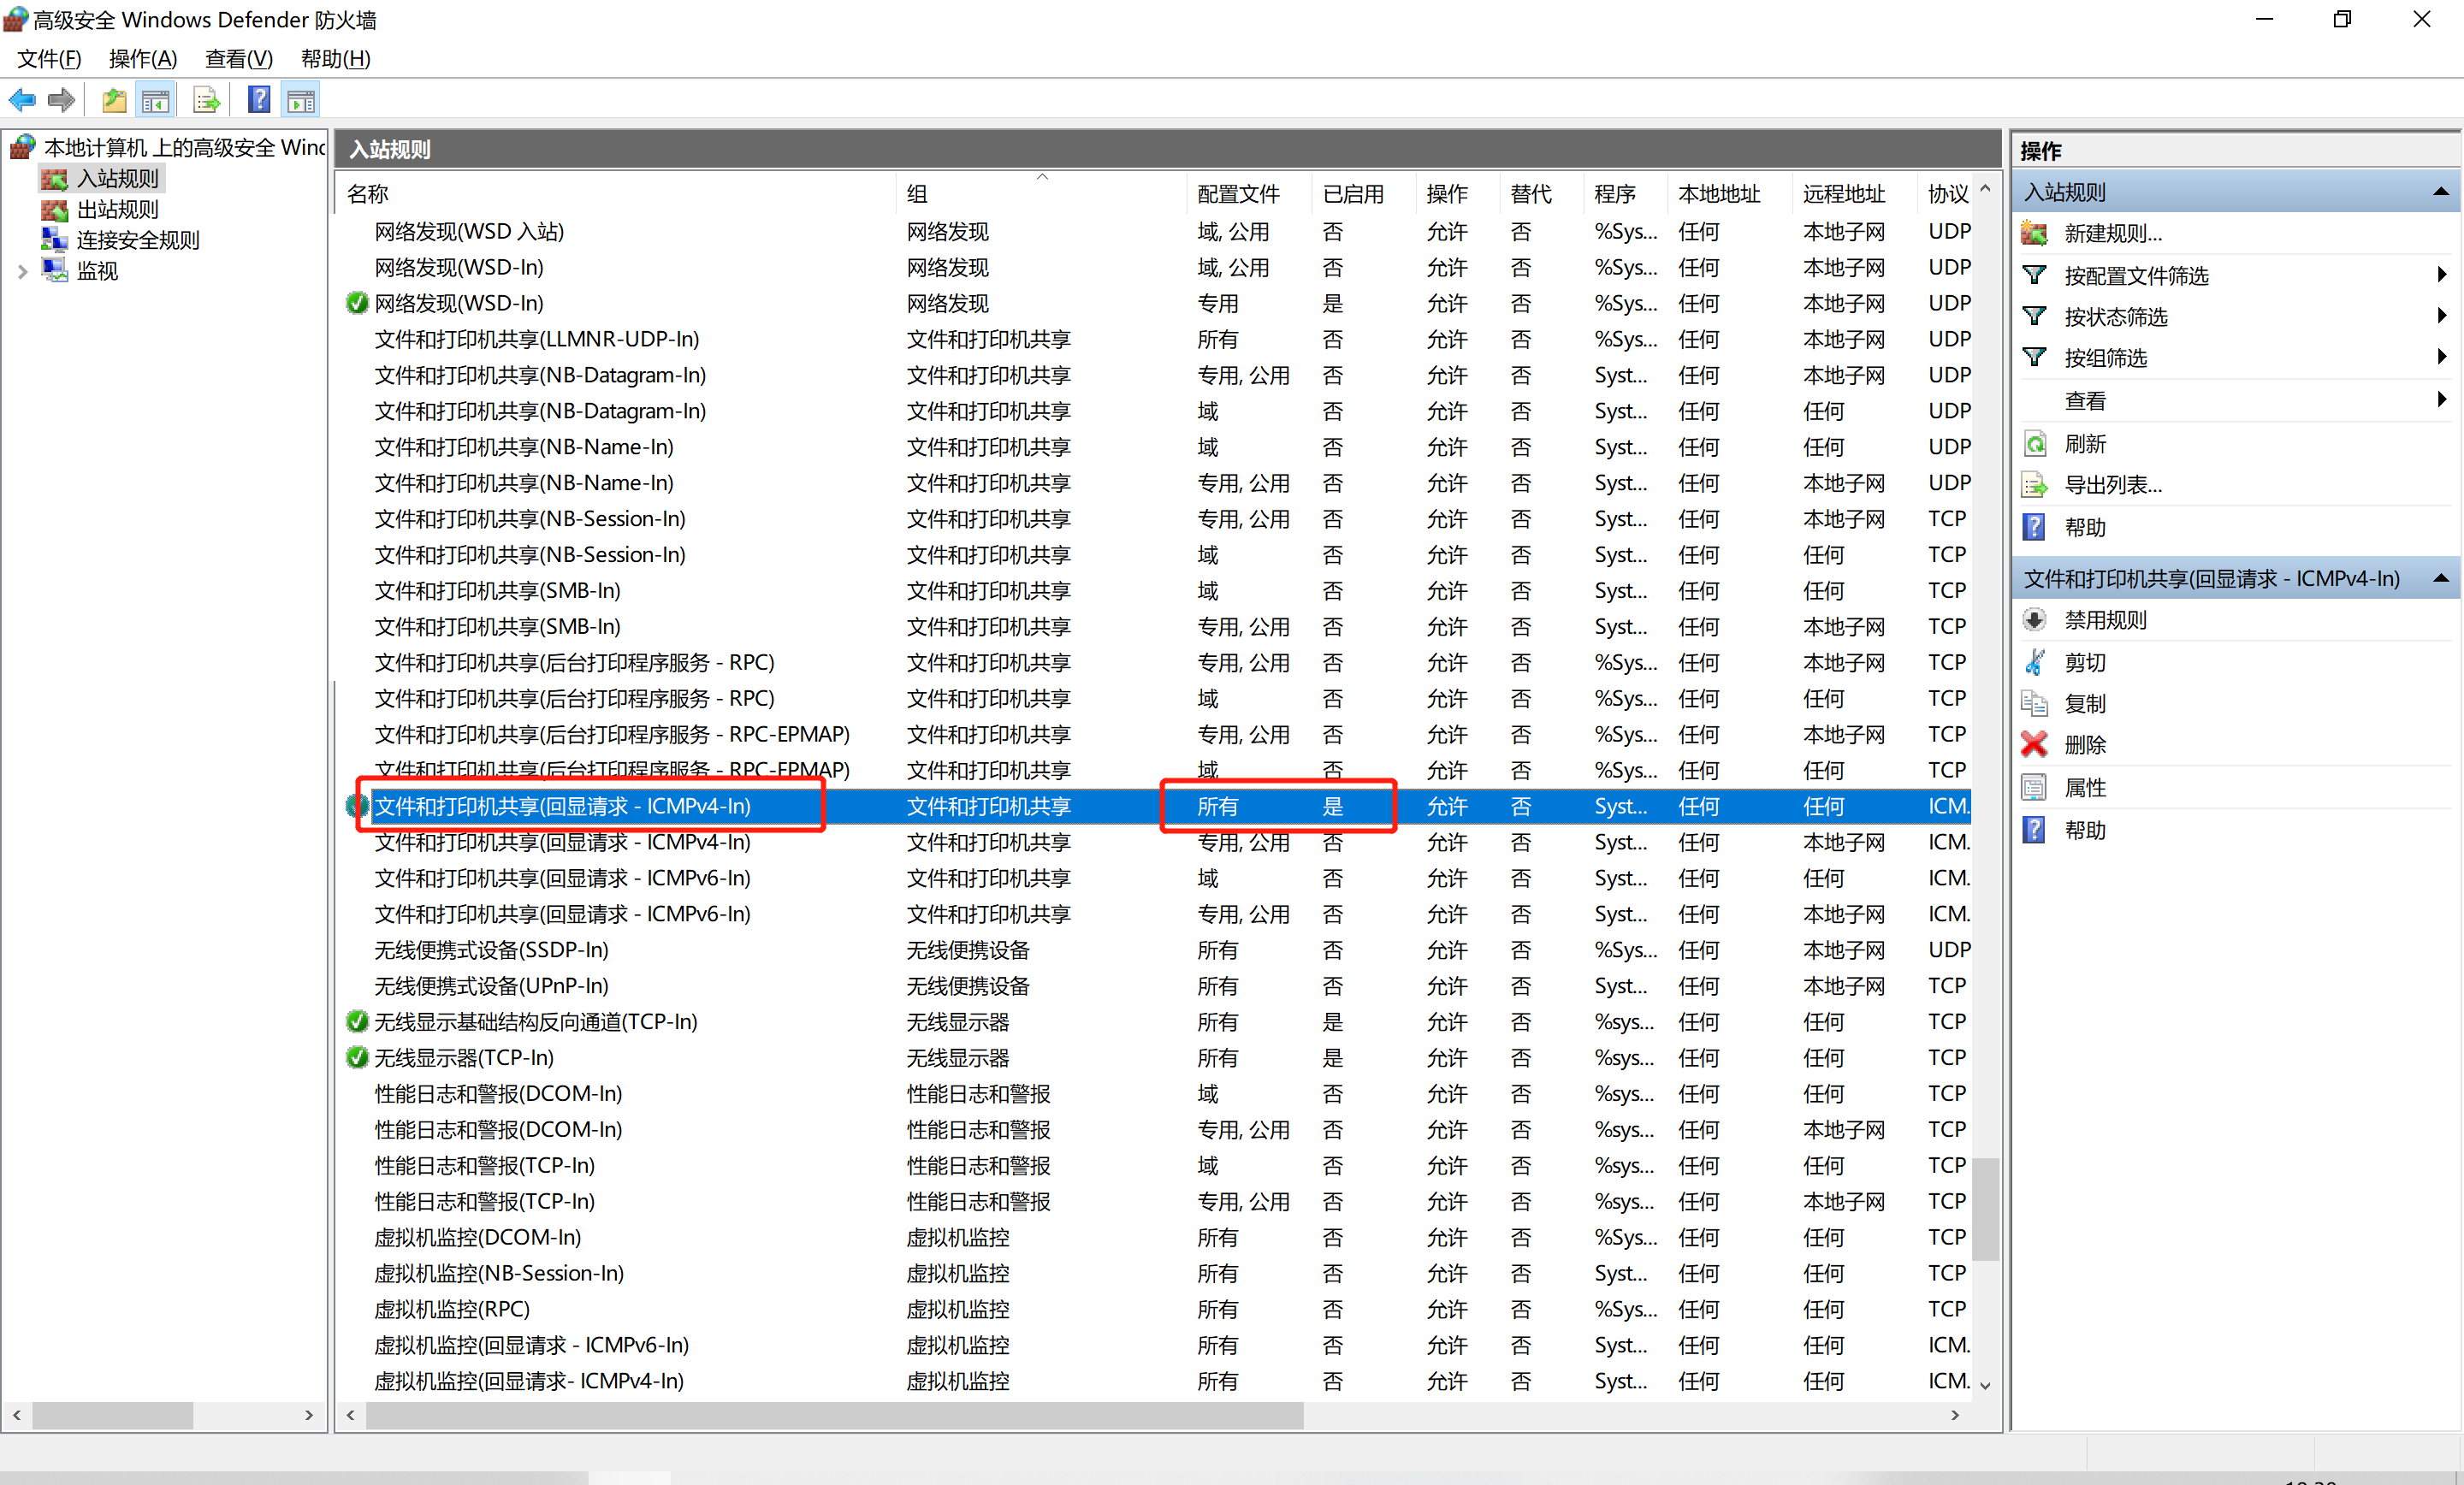Toggle the show/hide console tree toolbar icon
The image size is (2464, 1485).
click(155, 100)
